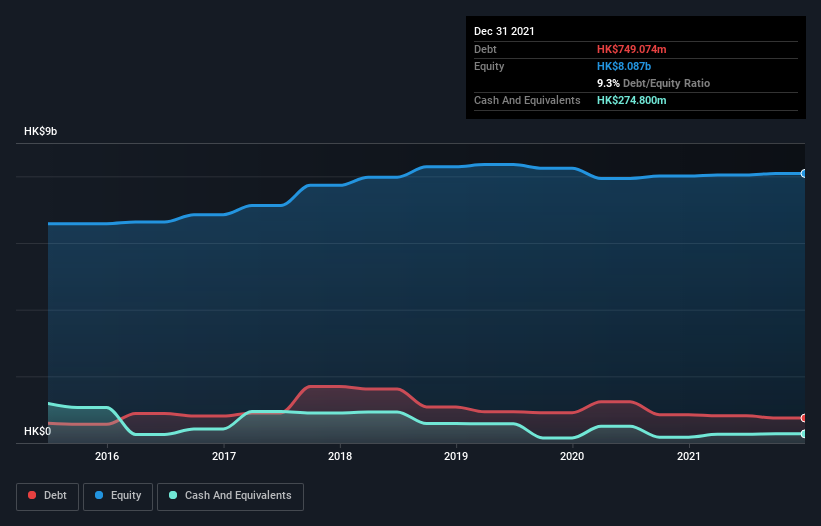Click the blue Equity legend dot
The image size is (821, 526).
pyautogui.click(x=99, y=495)
